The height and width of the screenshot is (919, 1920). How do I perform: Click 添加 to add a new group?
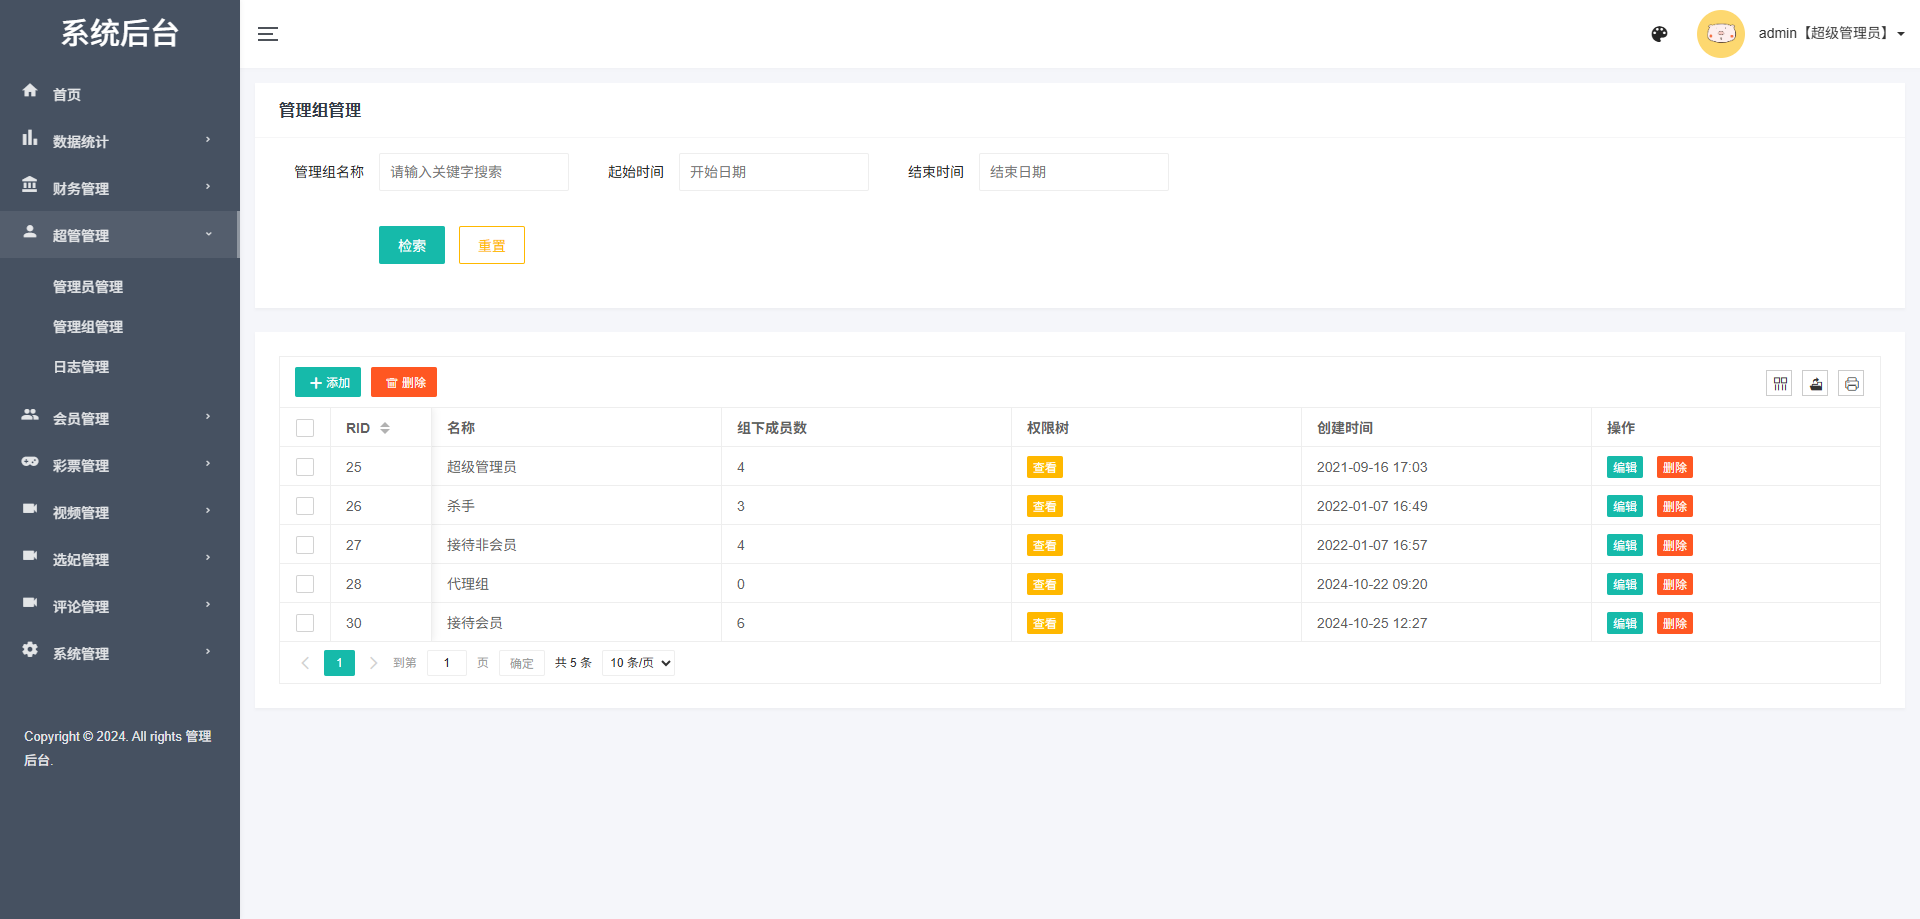click(327, 382)
